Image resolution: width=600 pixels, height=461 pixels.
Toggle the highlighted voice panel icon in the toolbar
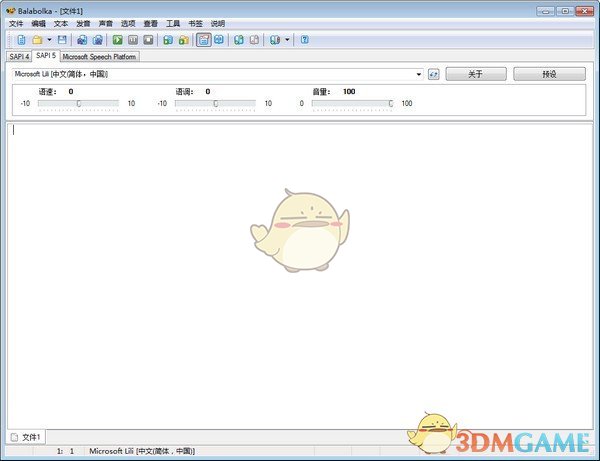204,40
